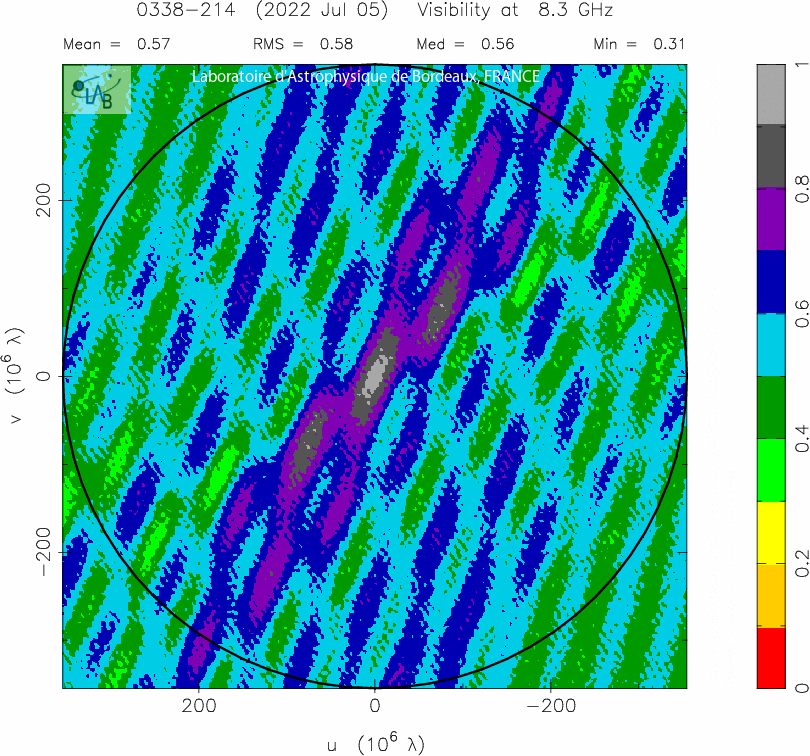Click the u axis label below the plot
The height and width of the screenshot is (756, 810).
(x=375, y=743)
